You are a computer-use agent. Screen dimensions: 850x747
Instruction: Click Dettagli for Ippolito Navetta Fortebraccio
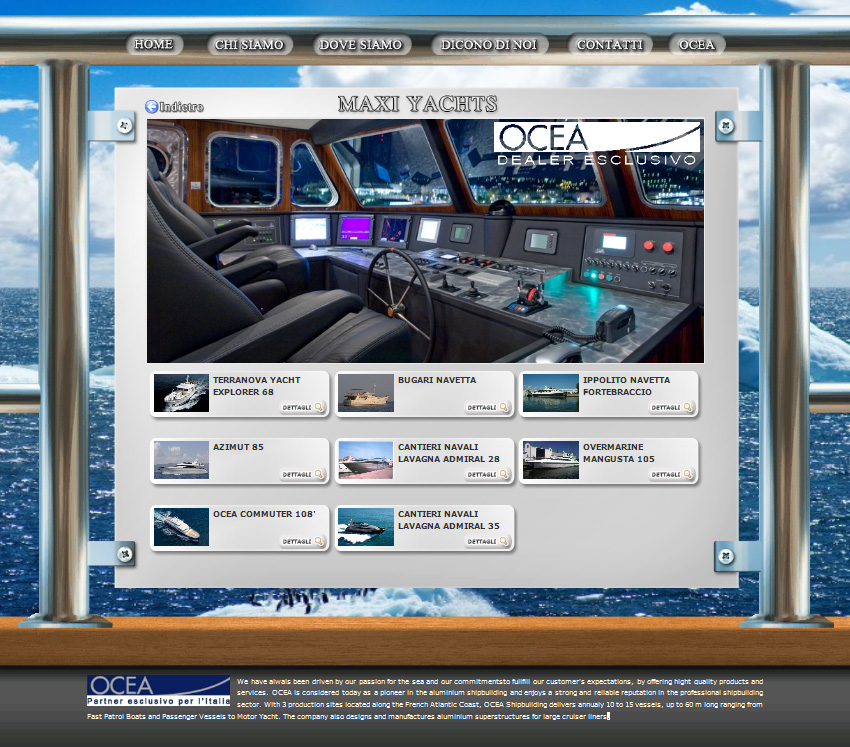(672, 407)
